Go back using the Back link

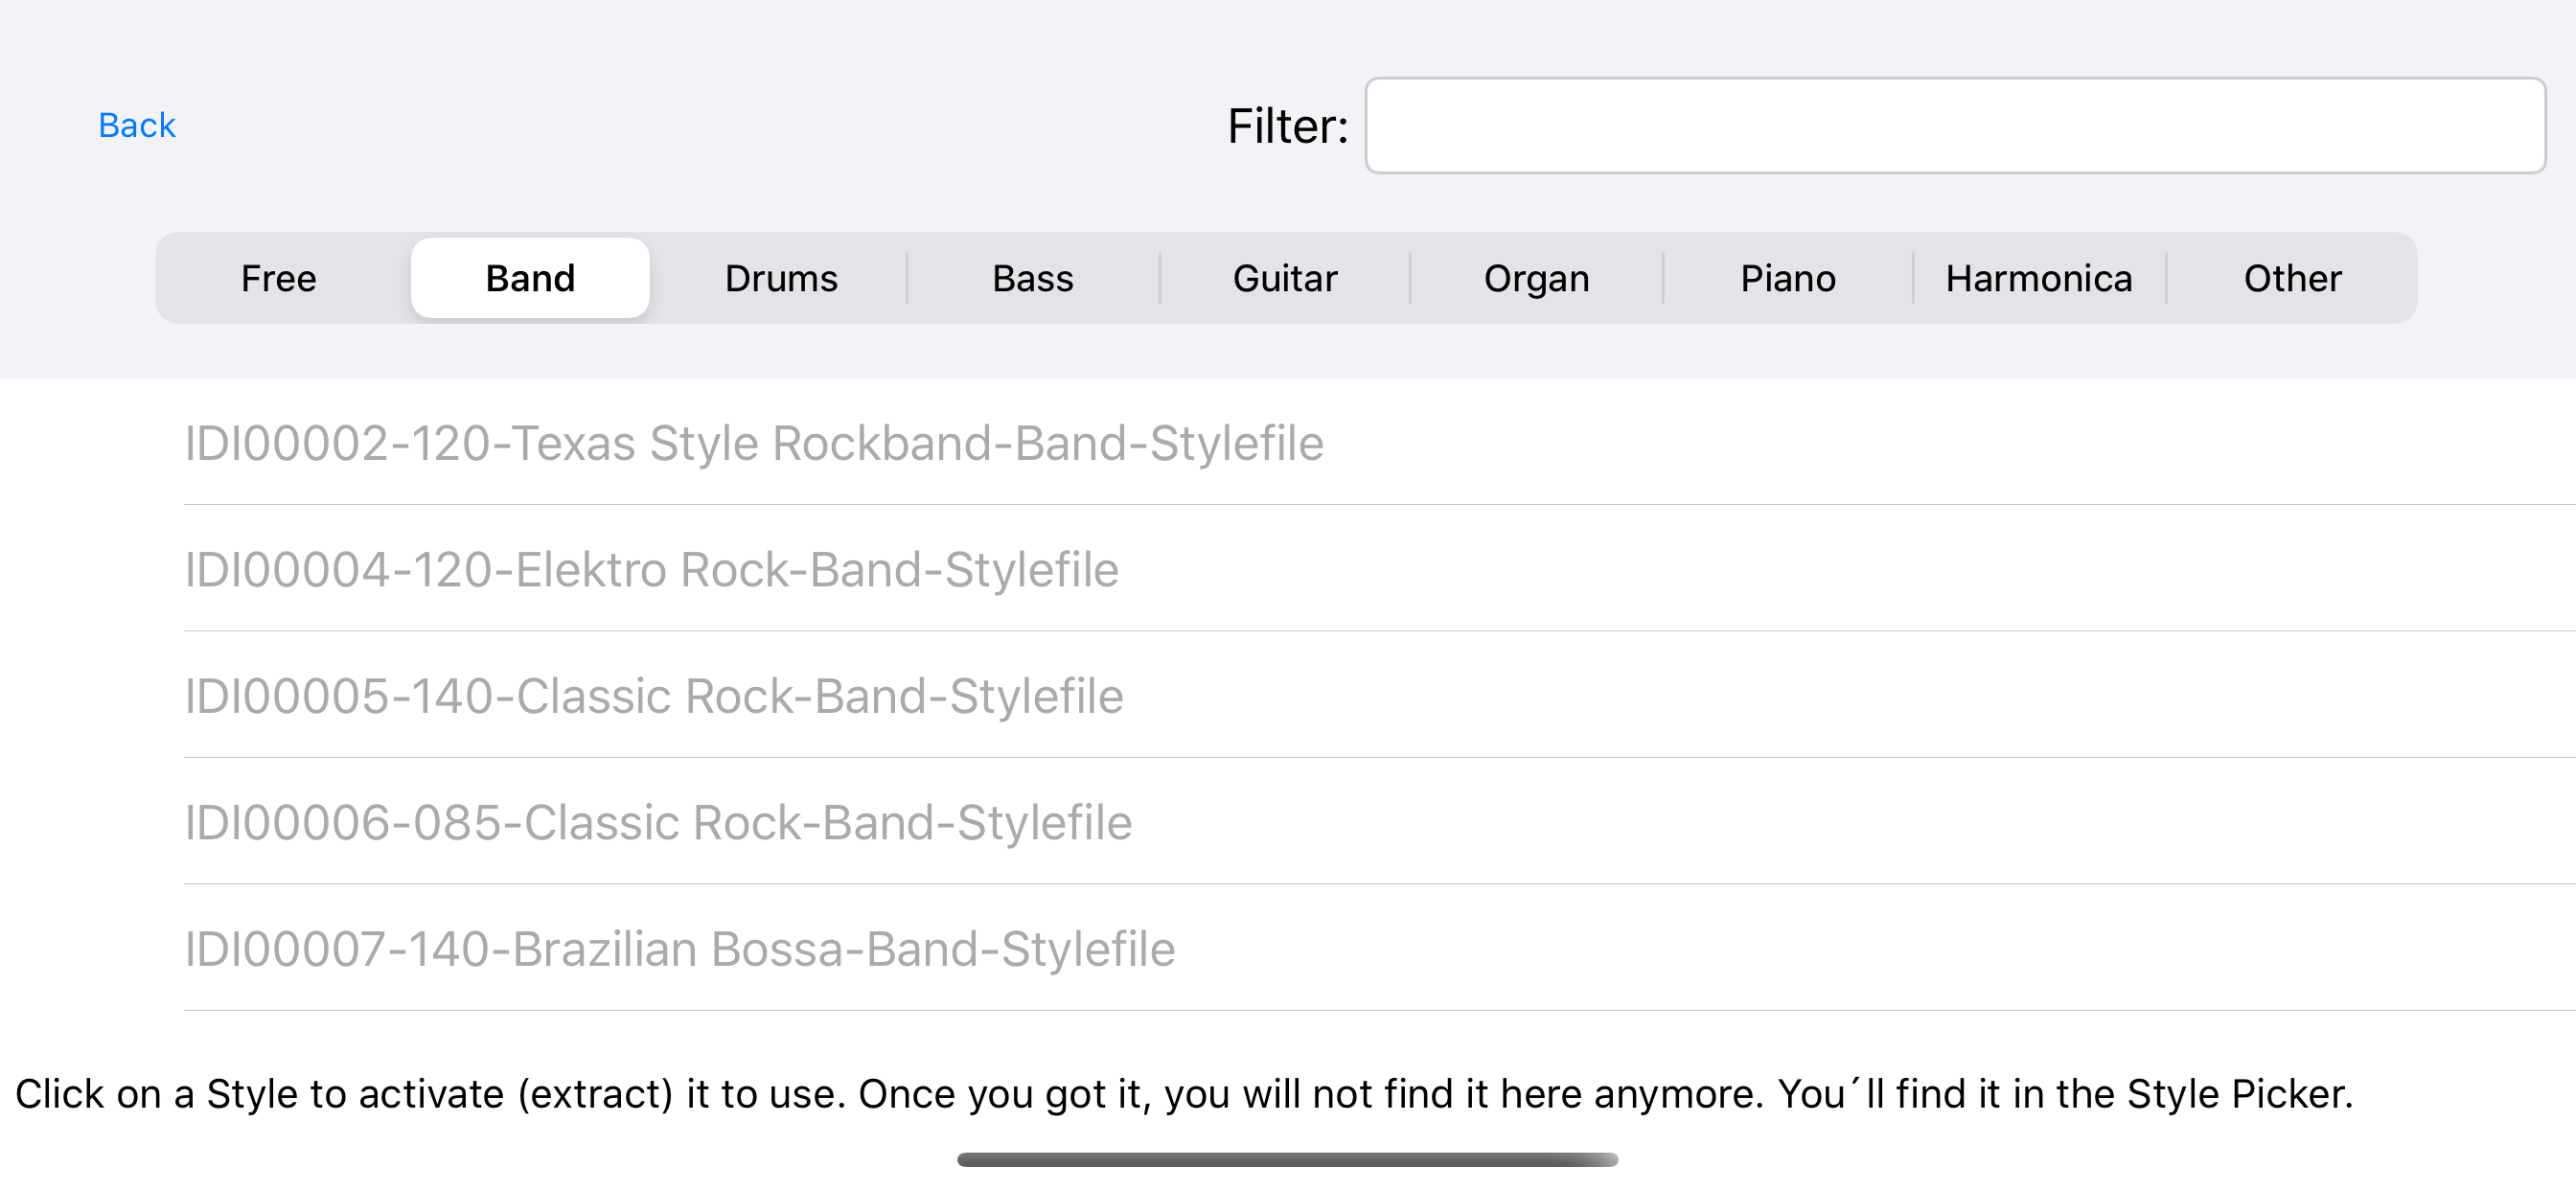(137, 125)
